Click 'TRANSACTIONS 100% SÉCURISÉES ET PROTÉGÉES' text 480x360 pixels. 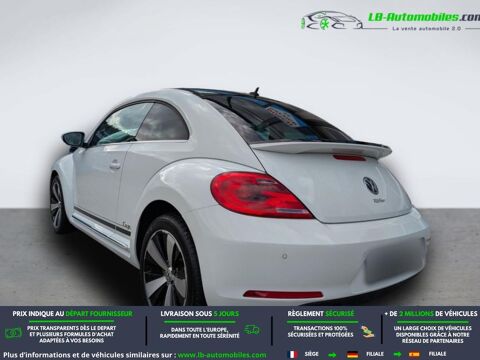click(320, 331)
